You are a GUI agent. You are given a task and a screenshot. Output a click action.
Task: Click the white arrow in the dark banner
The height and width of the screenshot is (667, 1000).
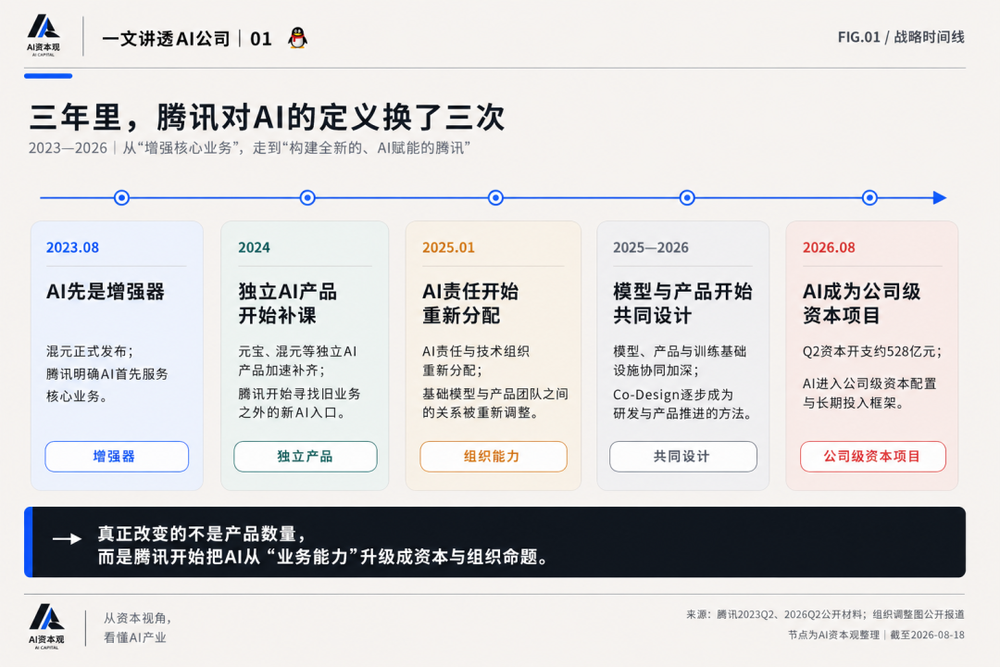[x=67, y=539]
